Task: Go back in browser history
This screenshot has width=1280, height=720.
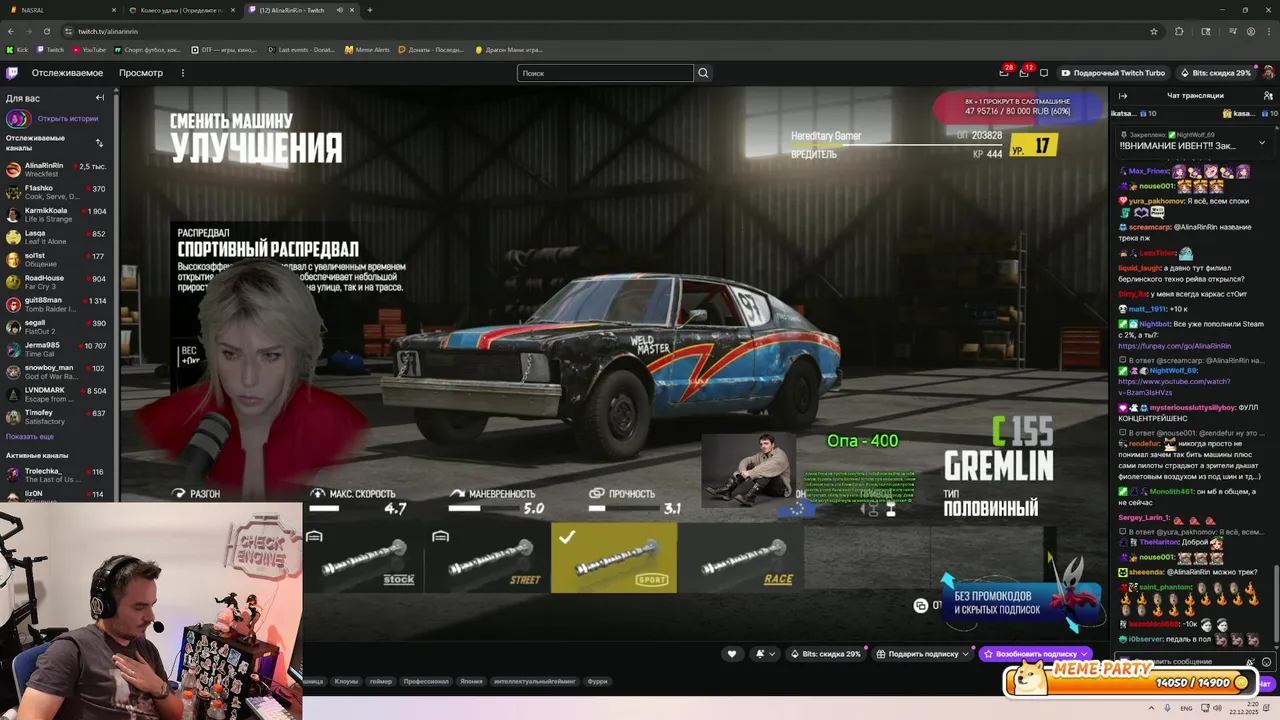Action: coord(11,31)
